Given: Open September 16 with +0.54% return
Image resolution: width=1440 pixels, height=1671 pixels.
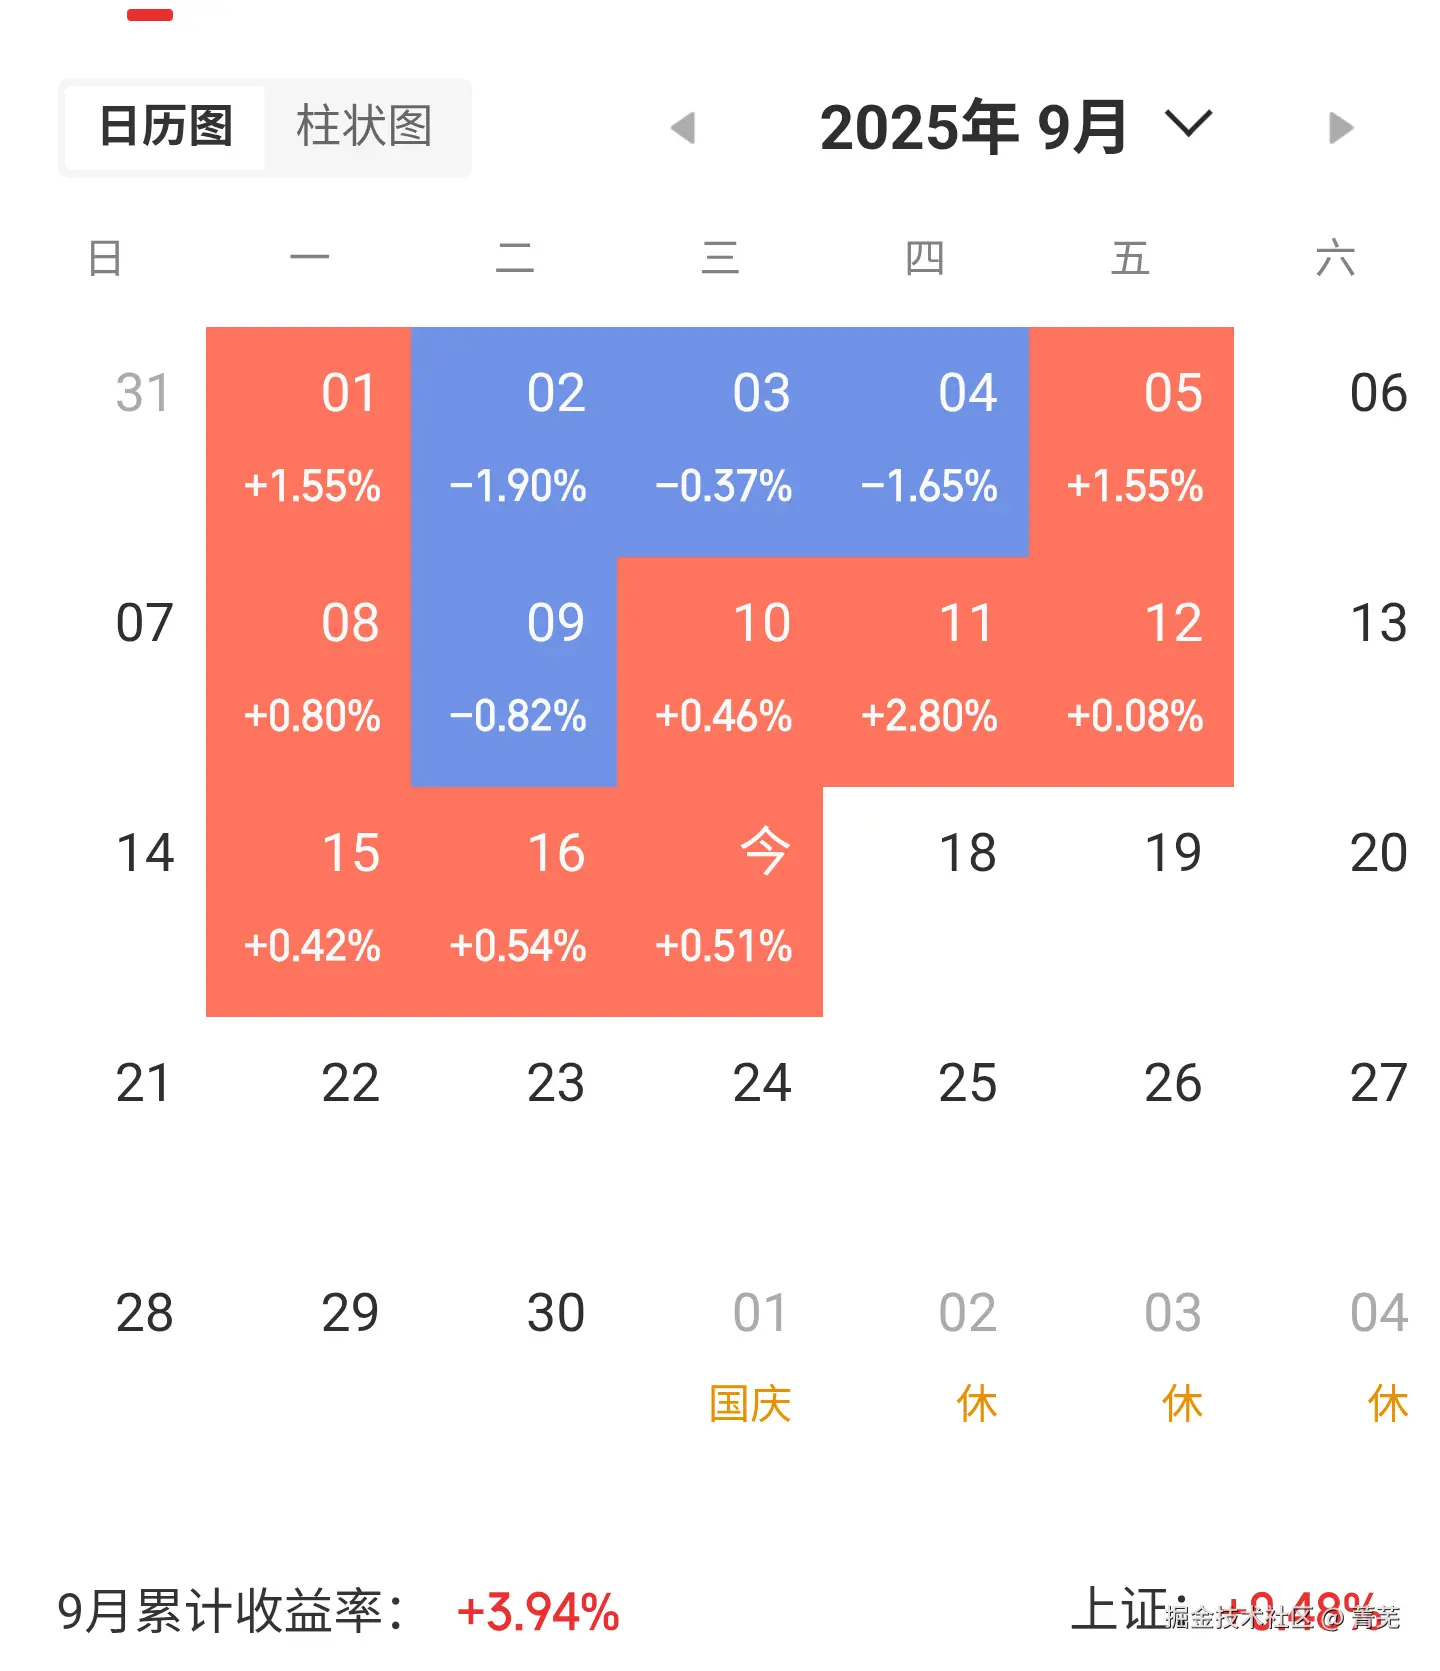Looking at the screenshot, I should [x=514, y=901].
